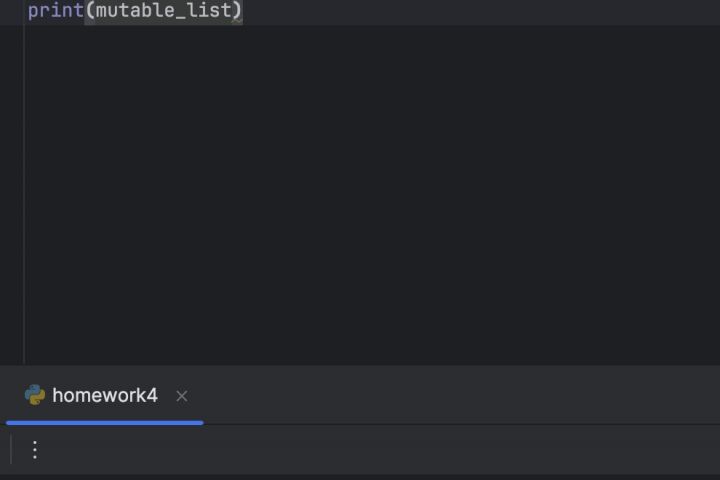This screenshot has width=720, height=480.
Task: Close the homework4 run tab
Action: (181, 396)
